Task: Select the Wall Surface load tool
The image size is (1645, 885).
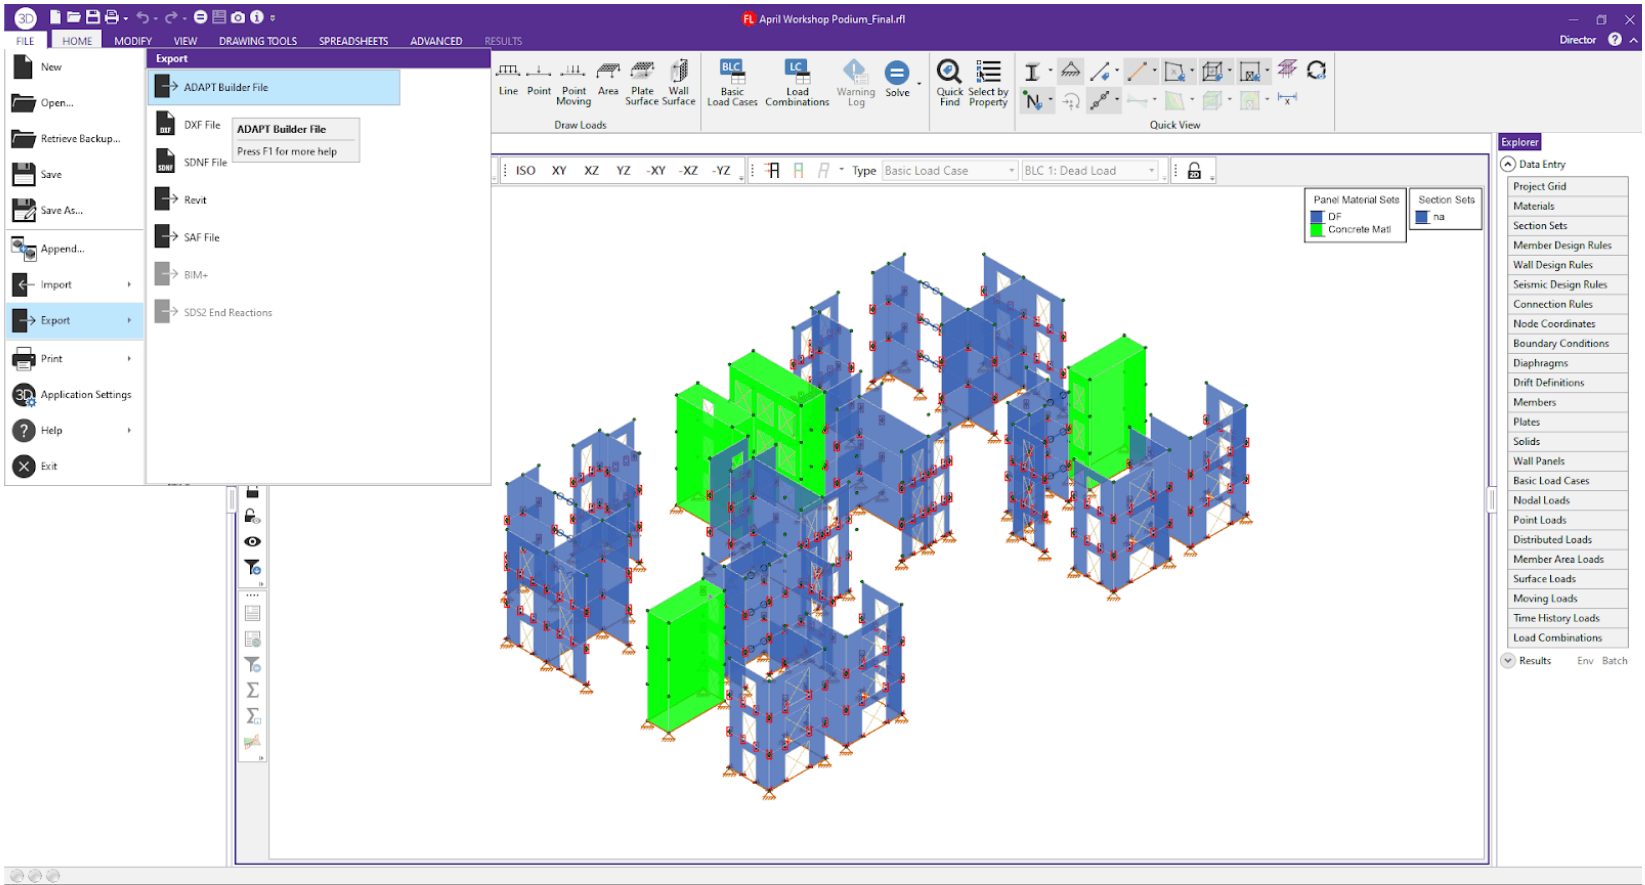Action: click(678, 74)
